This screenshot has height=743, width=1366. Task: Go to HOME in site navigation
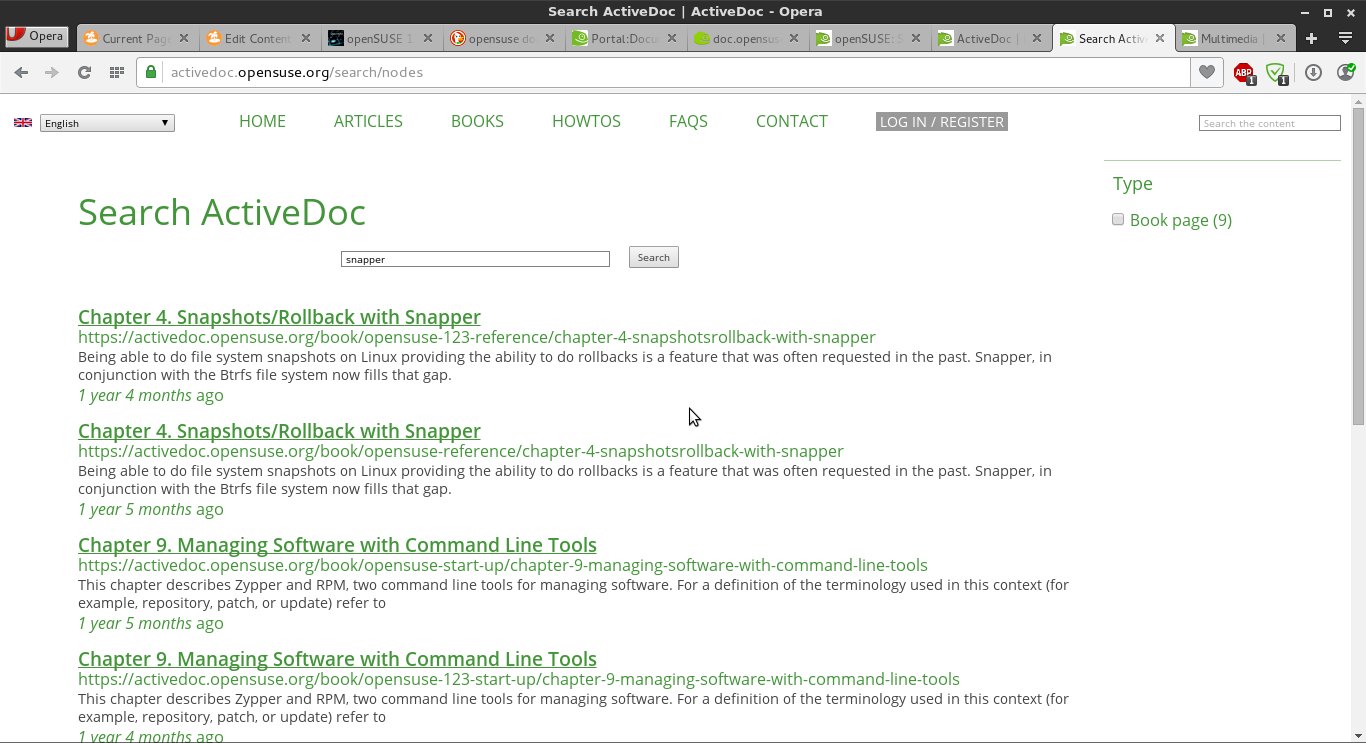point(262,121)
